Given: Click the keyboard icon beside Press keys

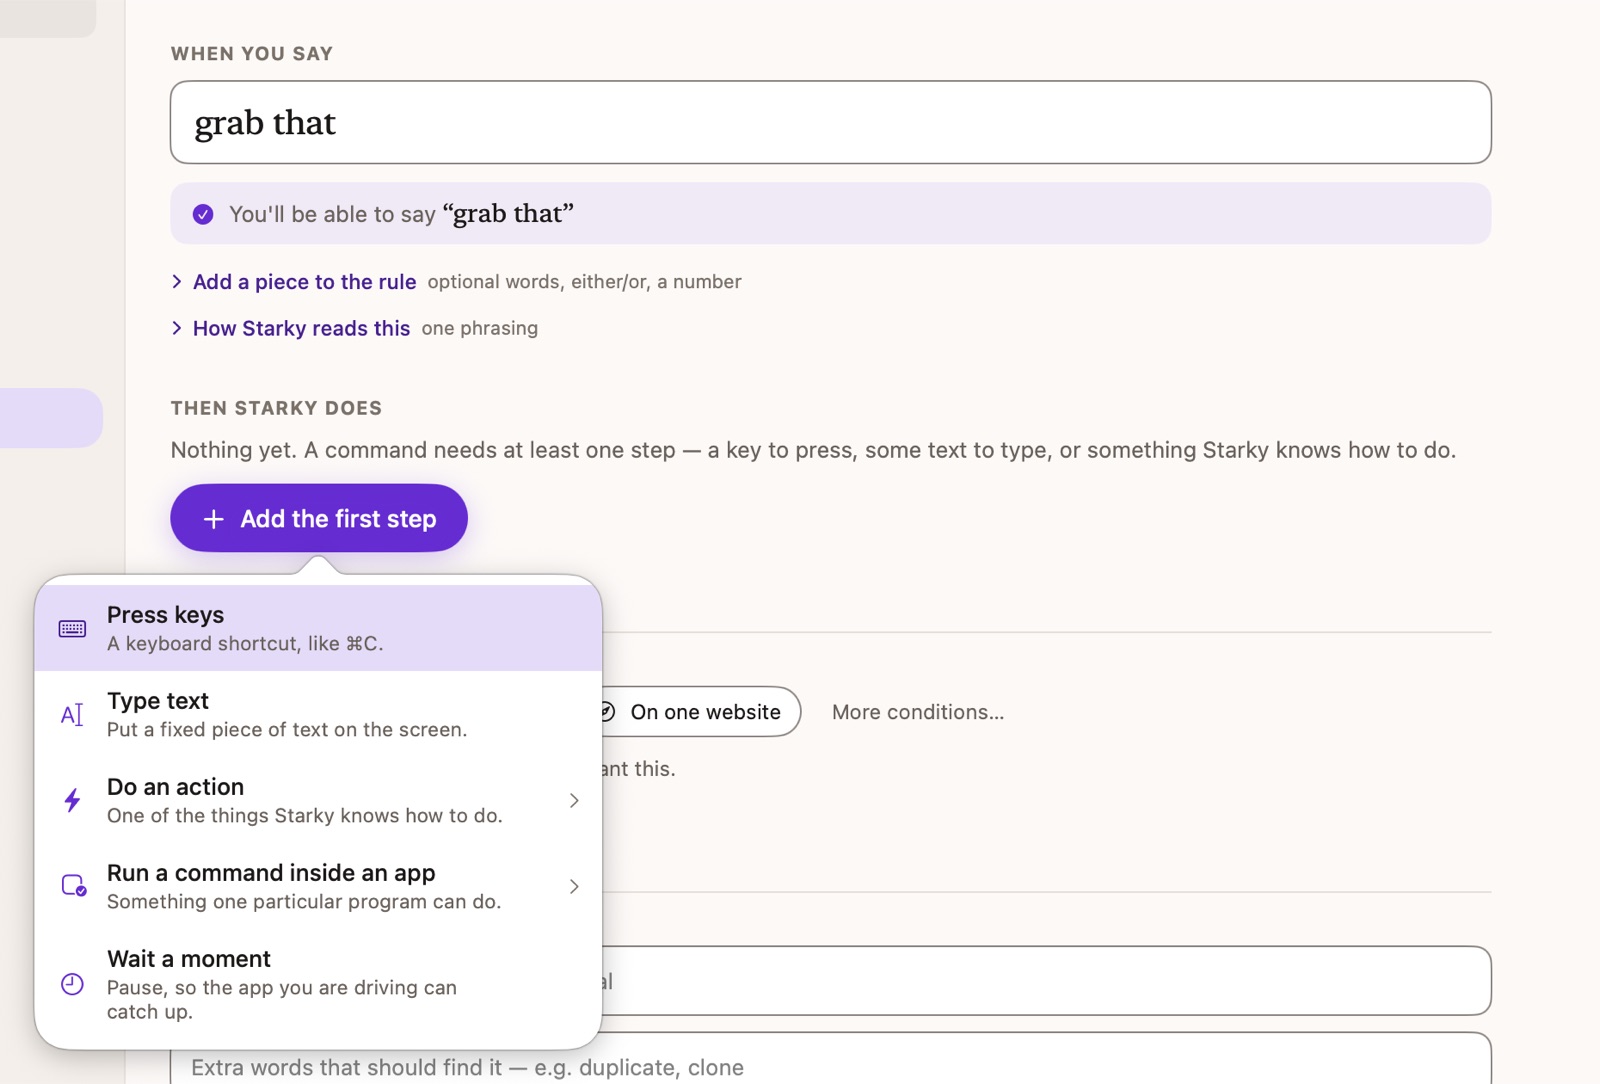Looking at the screenshot, I should tap(72, 629).
